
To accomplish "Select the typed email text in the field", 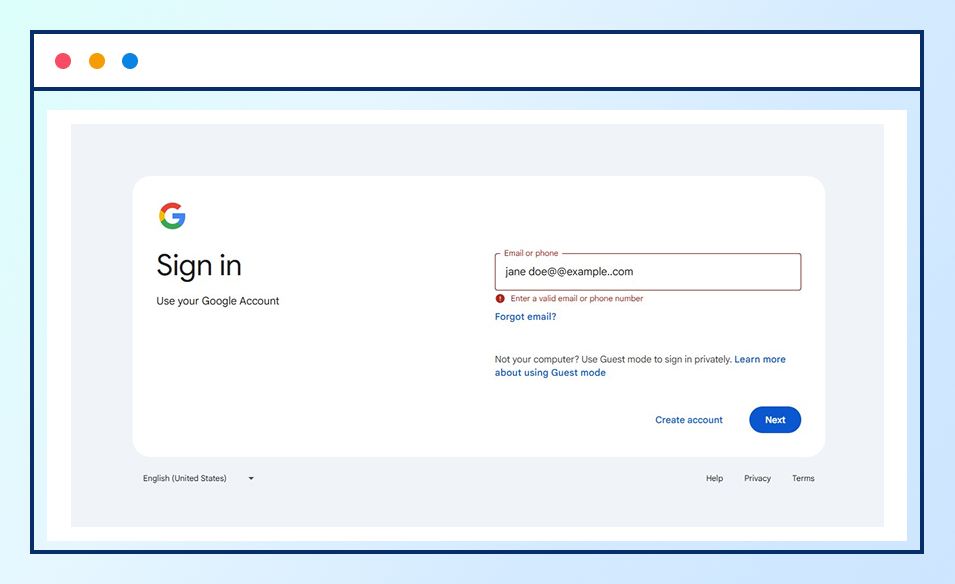I will click(x=570, y=271).
